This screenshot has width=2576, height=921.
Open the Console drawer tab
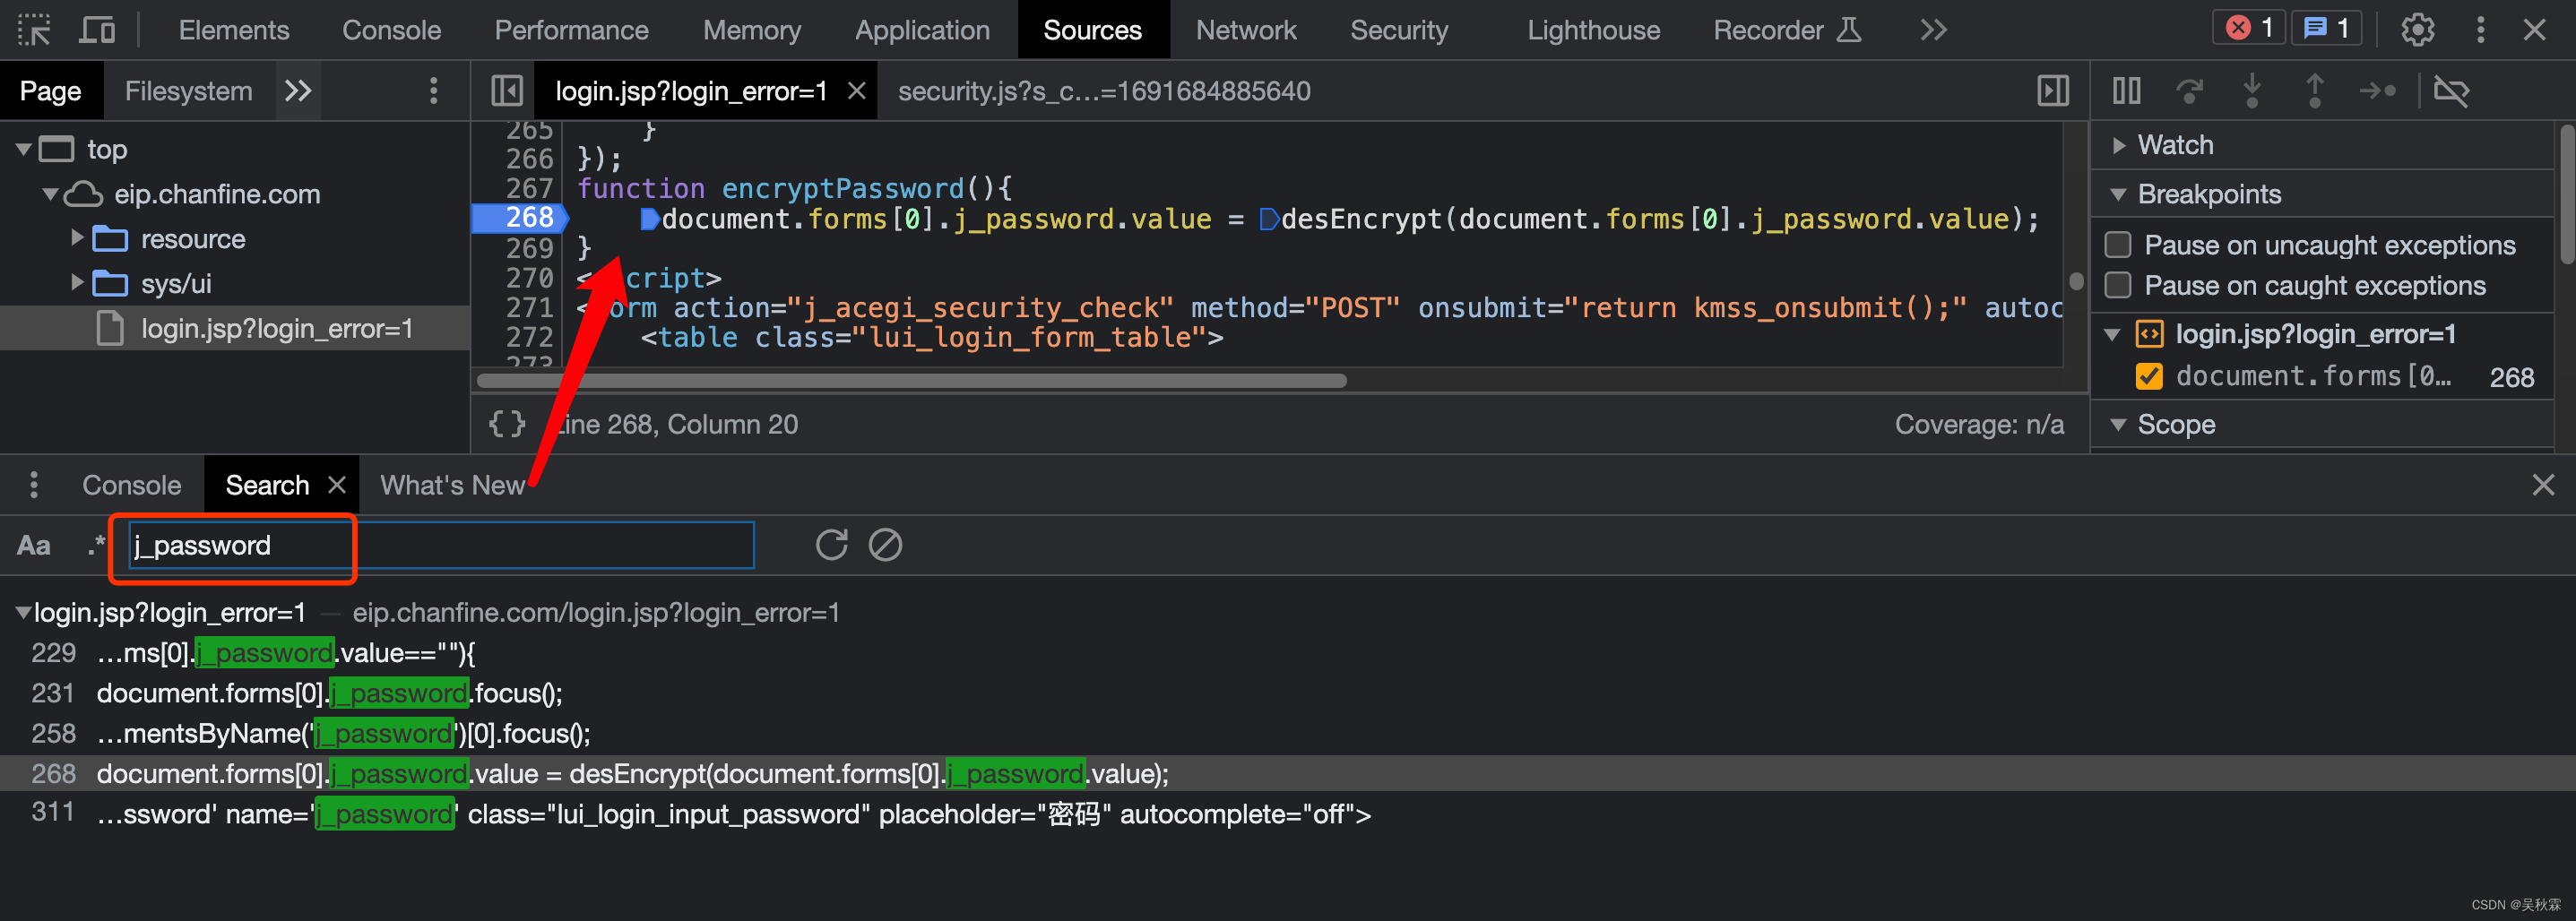point(131,485)
